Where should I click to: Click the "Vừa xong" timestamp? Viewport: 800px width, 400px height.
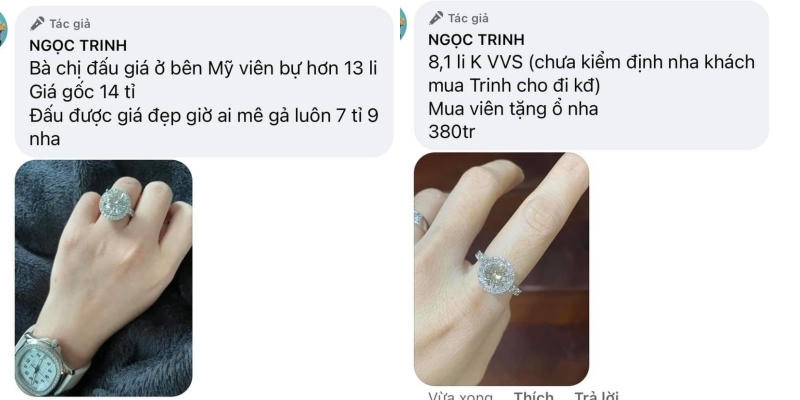tap(461, 396)
